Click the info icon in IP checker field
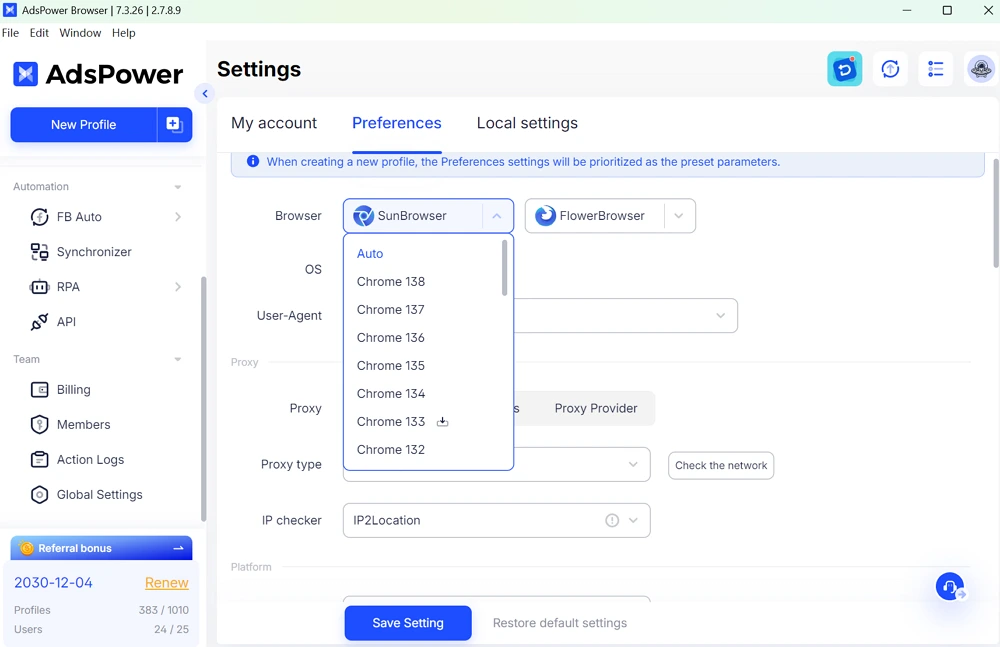1000x647 pixels. (x=612, y=521)
